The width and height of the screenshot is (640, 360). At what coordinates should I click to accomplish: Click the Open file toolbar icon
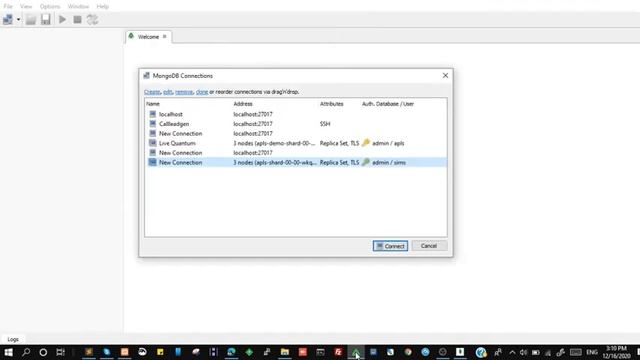[x=31, y=19]
